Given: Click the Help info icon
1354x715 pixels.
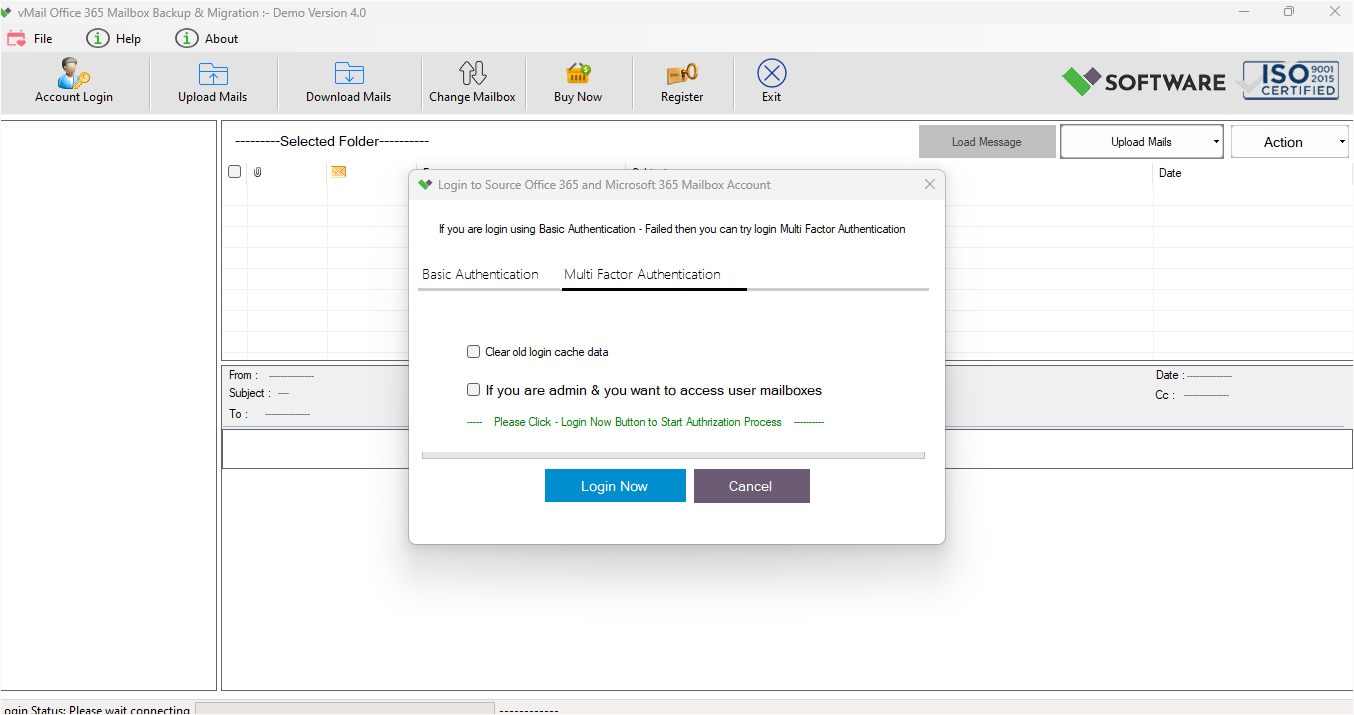Looking at the screenshot, I should [97, 39].
